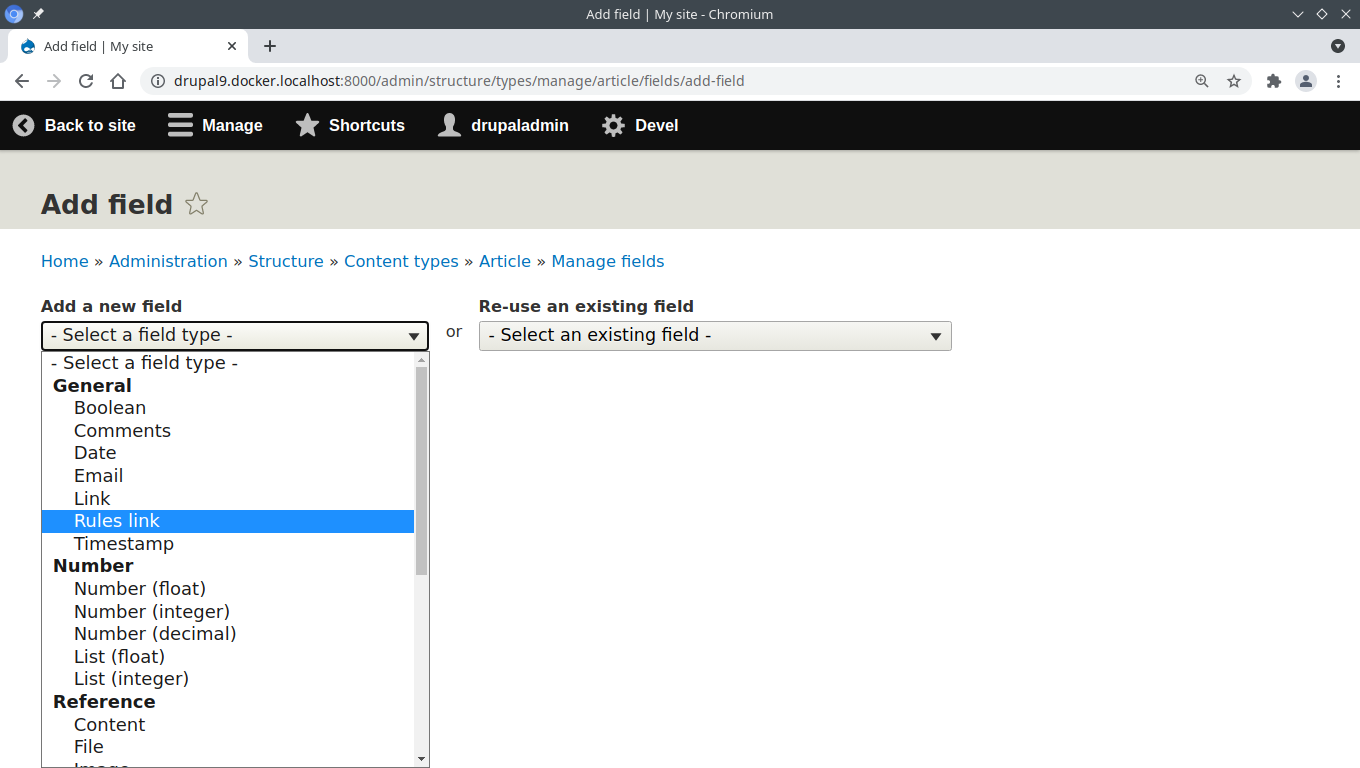Click the down arrow on the dropdown scrollbar
The width and height of the screenshot is (1360, 768).
pos(421,757)
